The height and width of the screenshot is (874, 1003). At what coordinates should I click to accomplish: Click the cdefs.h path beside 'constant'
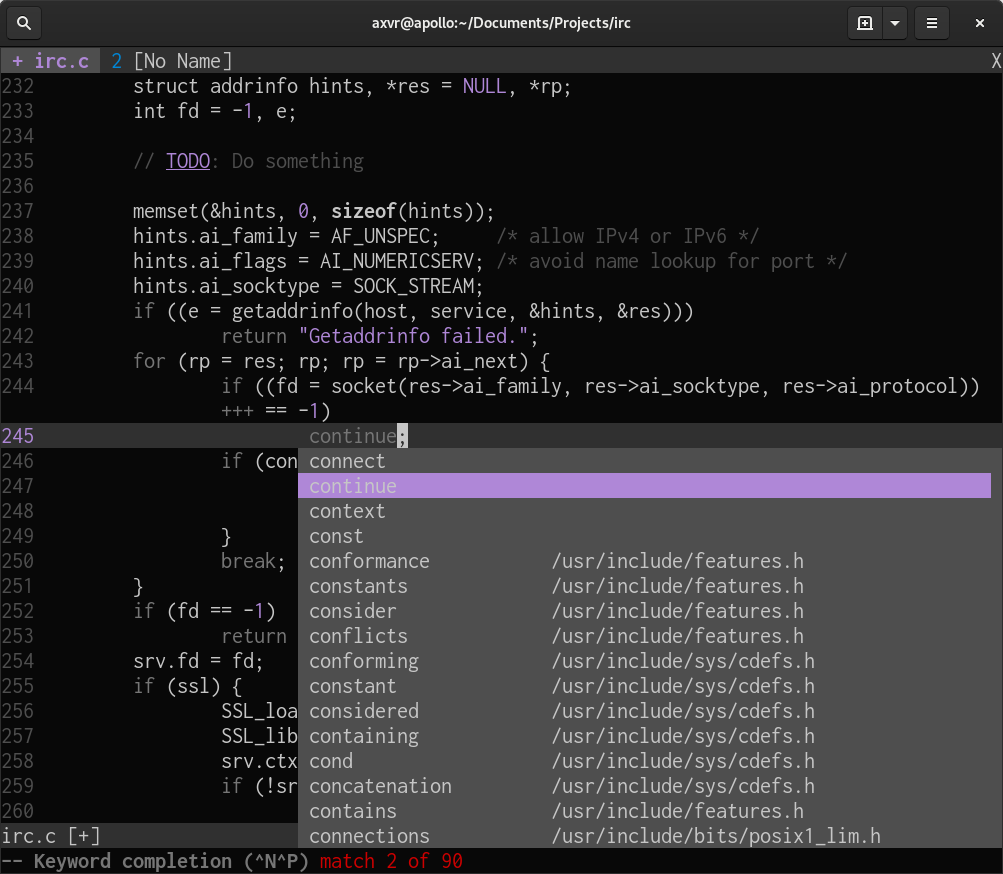click(683, 685)
